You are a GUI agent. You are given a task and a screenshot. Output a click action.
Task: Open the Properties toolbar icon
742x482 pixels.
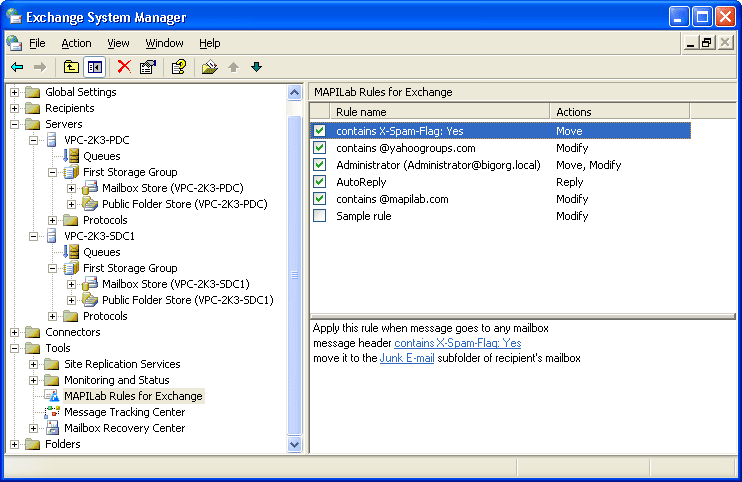148,67
